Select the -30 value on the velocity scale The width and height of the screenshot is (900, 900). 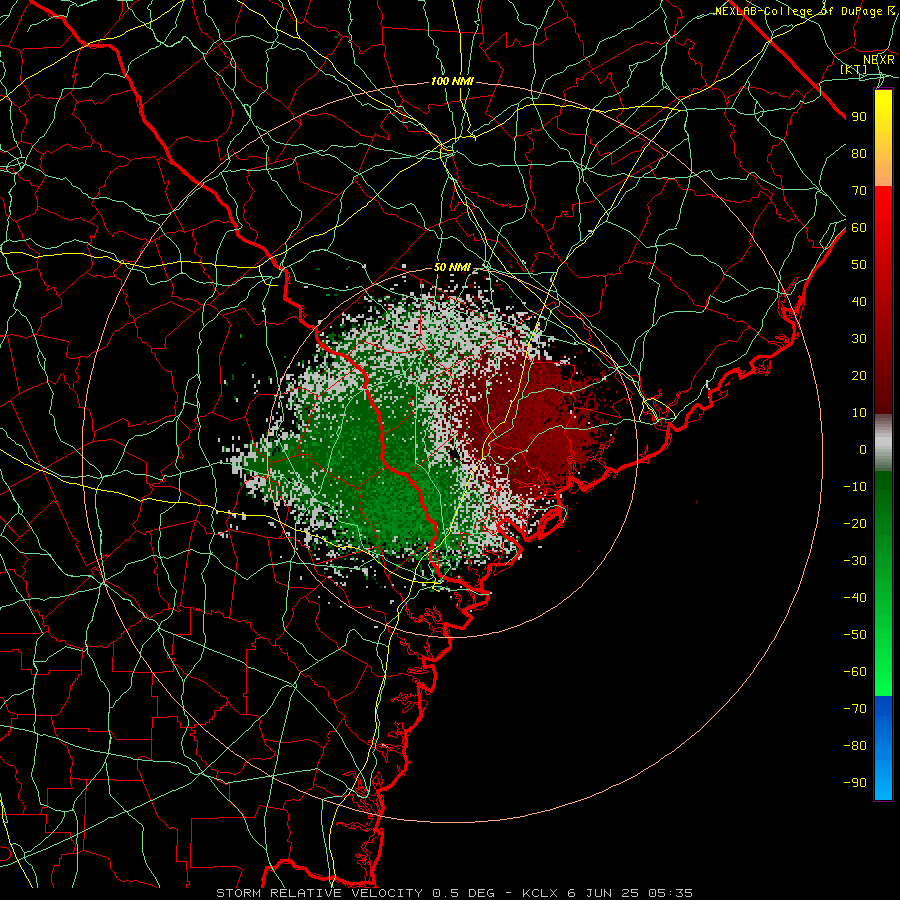tap(855, 560)
